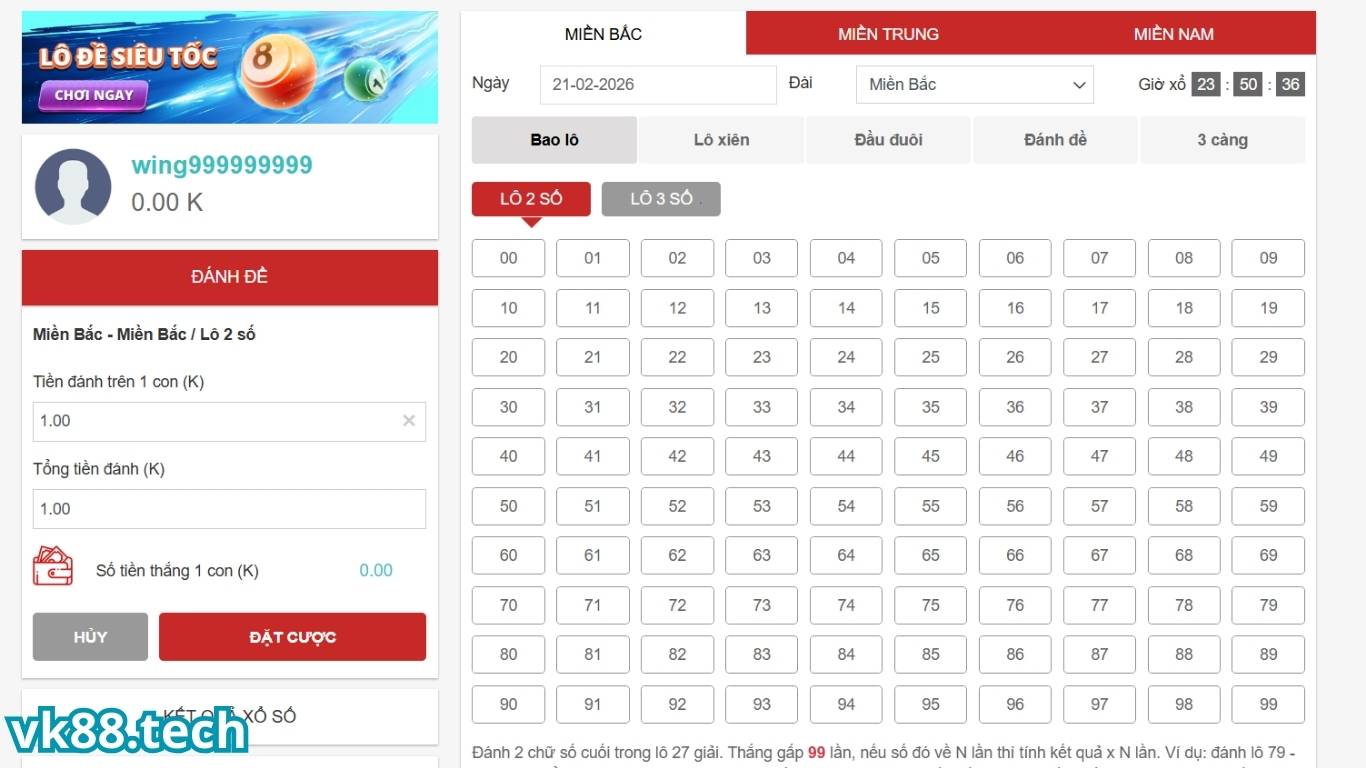Viewport: 1366px width, 768px height.
Task: Switch to the Miền Nam tab
Action: [x=1173, y=34]
